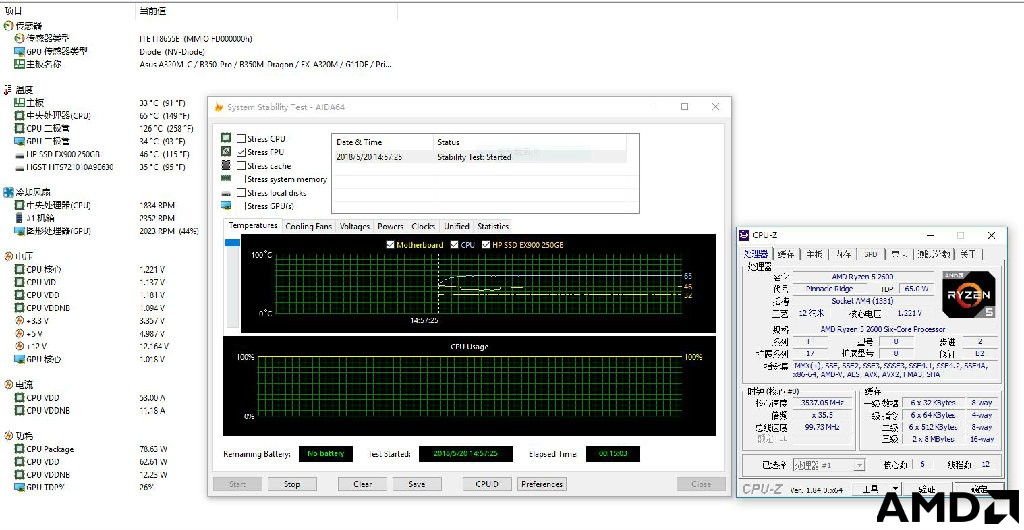Viewport: 1024px width, 530px height.
Task: Click the +3.3 V voltage row icon
Action: [20, 320]
